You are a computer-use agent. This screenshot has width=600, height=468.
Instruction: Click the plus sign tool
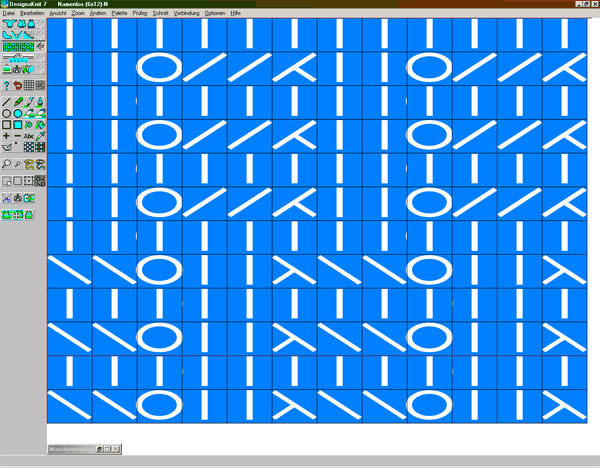(6, 136)
